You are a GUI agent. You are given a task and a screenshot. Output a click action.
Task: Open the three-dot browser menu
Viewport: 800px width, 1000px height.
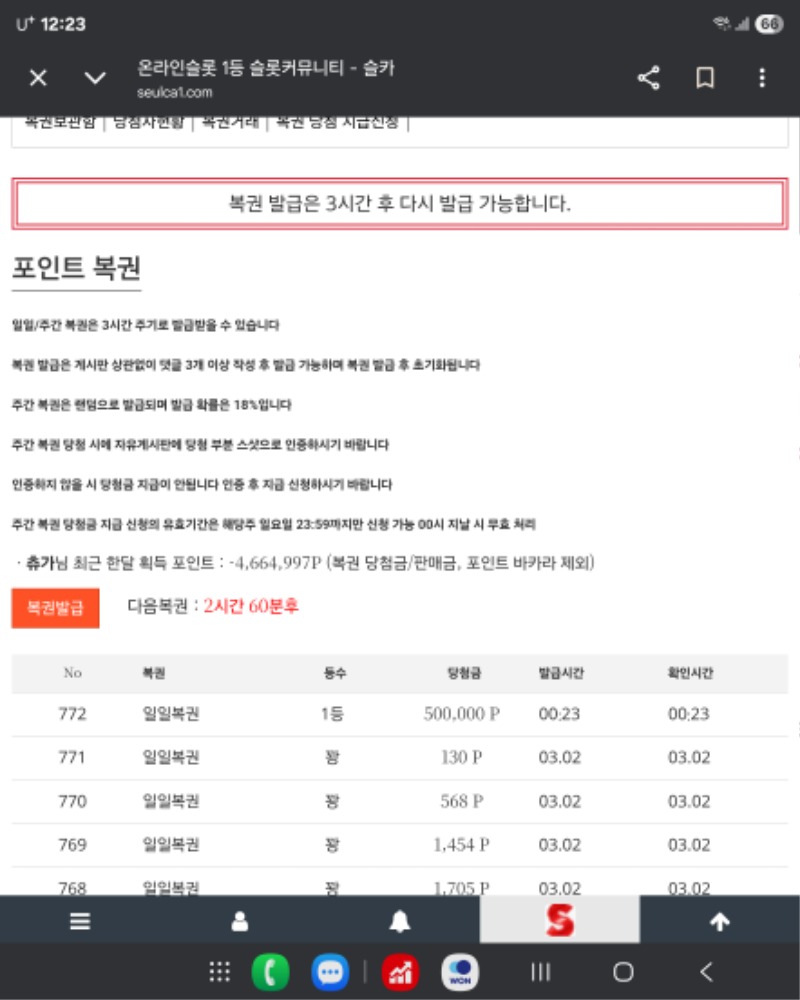[762, 79]
